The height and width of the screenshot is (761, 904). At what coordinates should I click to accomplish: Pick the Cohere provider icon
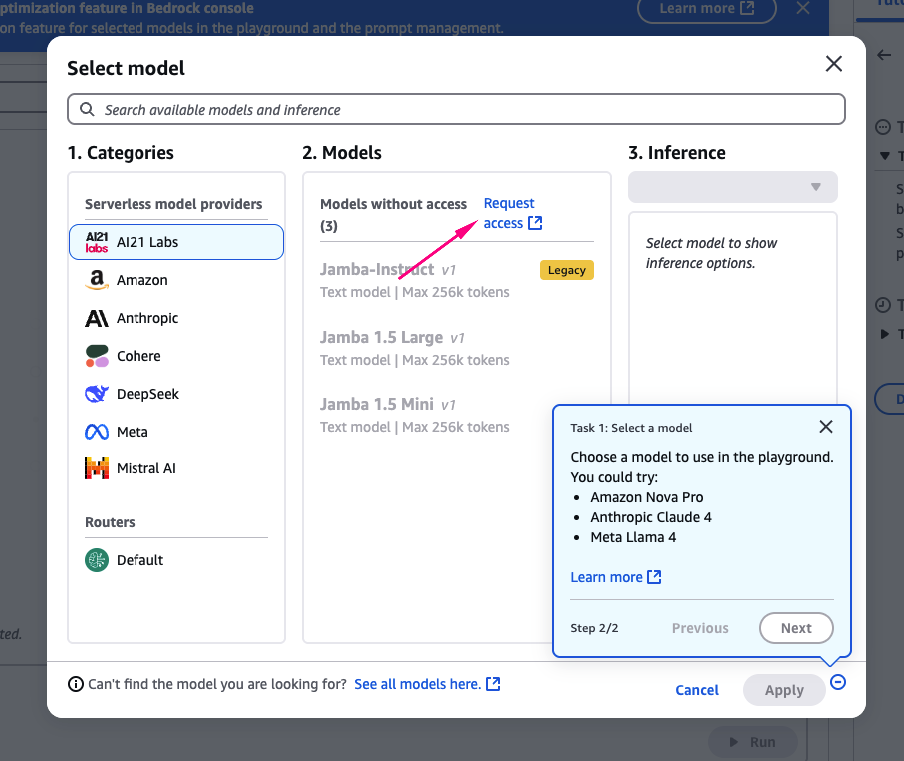click(x=97, y=356)
